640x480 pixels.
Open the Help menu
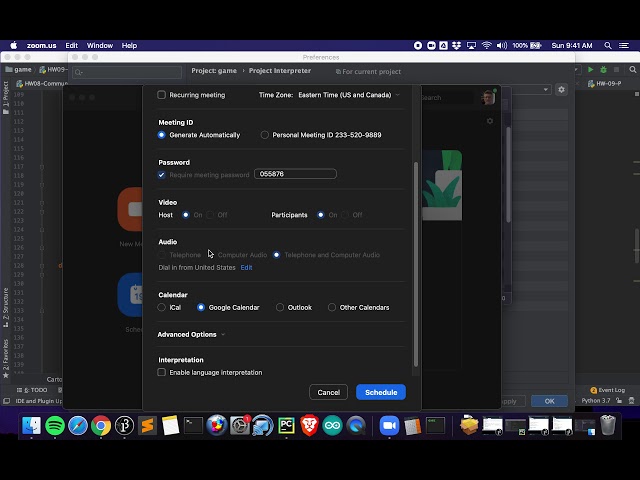coord(129,45)
